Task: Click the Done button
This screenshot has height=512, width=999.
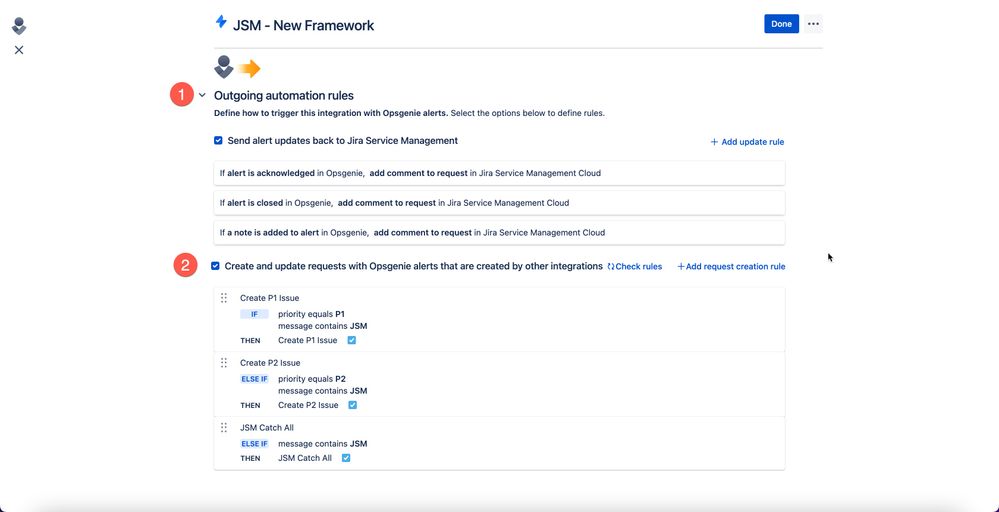Action: (x=781, y=24)
